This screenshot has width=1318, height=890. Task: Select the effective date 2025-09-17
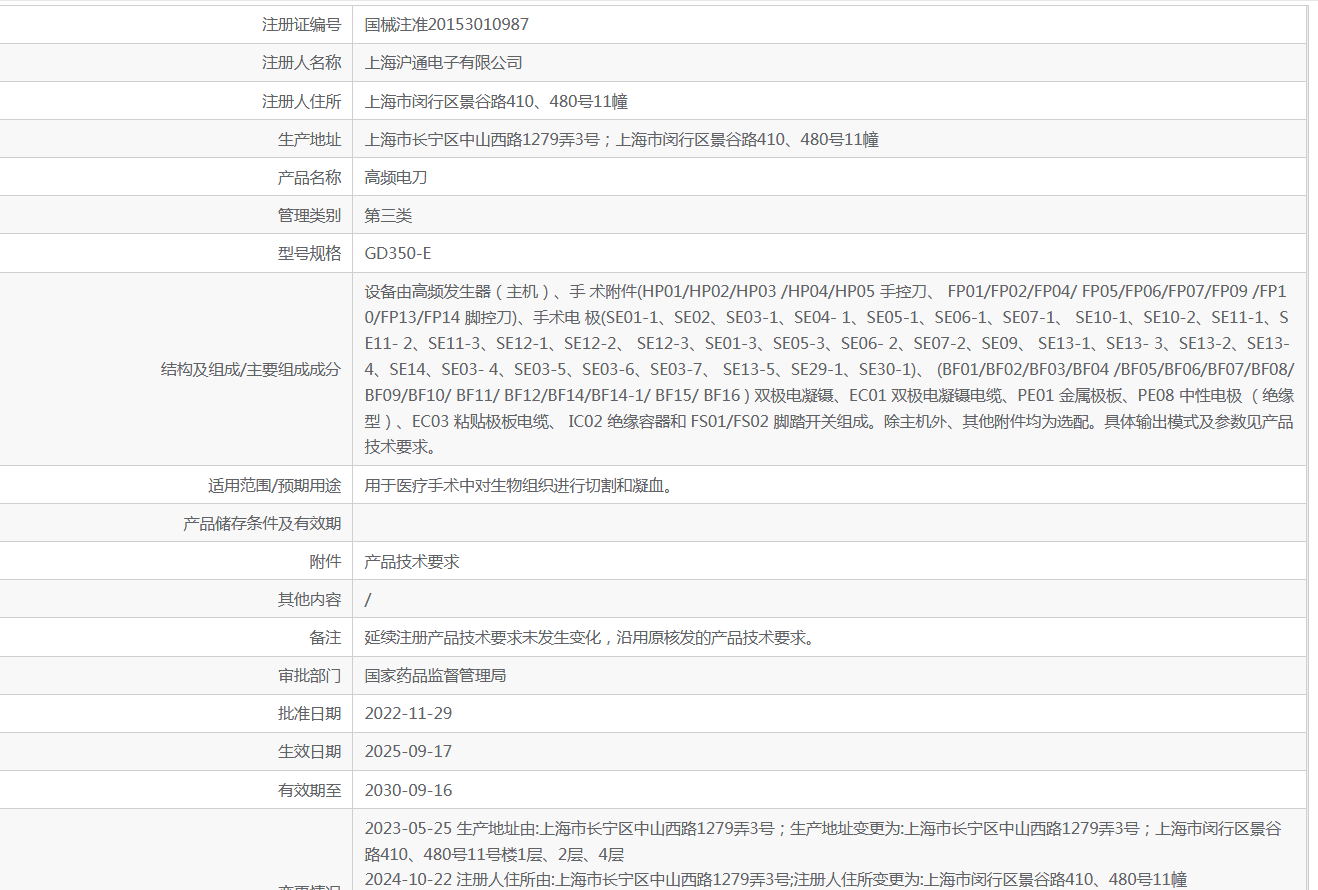tap(409, 751)
